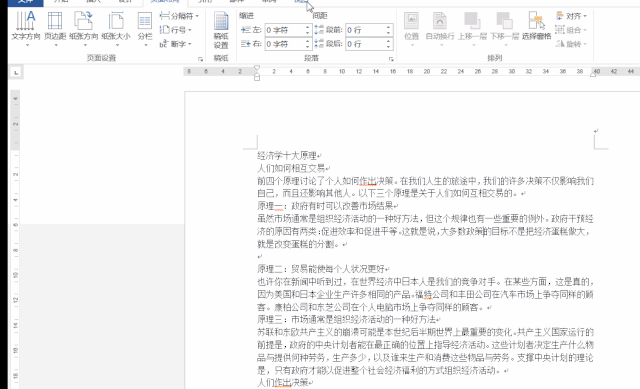Click the last visible line 人们作出决策
Screen dimensions: 640x389
(x=282, y=382)
